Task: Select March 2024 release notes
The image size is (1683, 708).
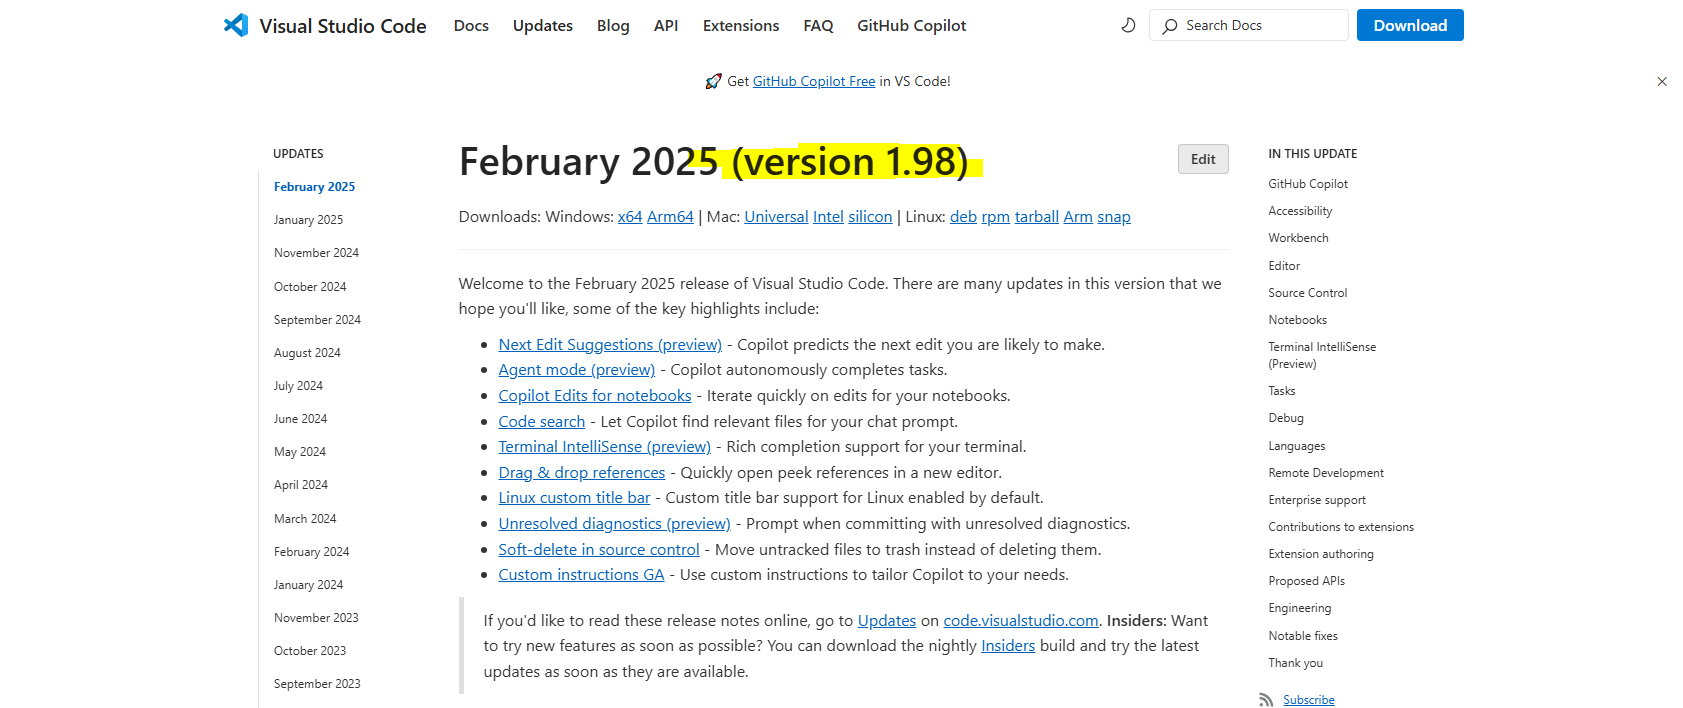Action: (305, 519)
